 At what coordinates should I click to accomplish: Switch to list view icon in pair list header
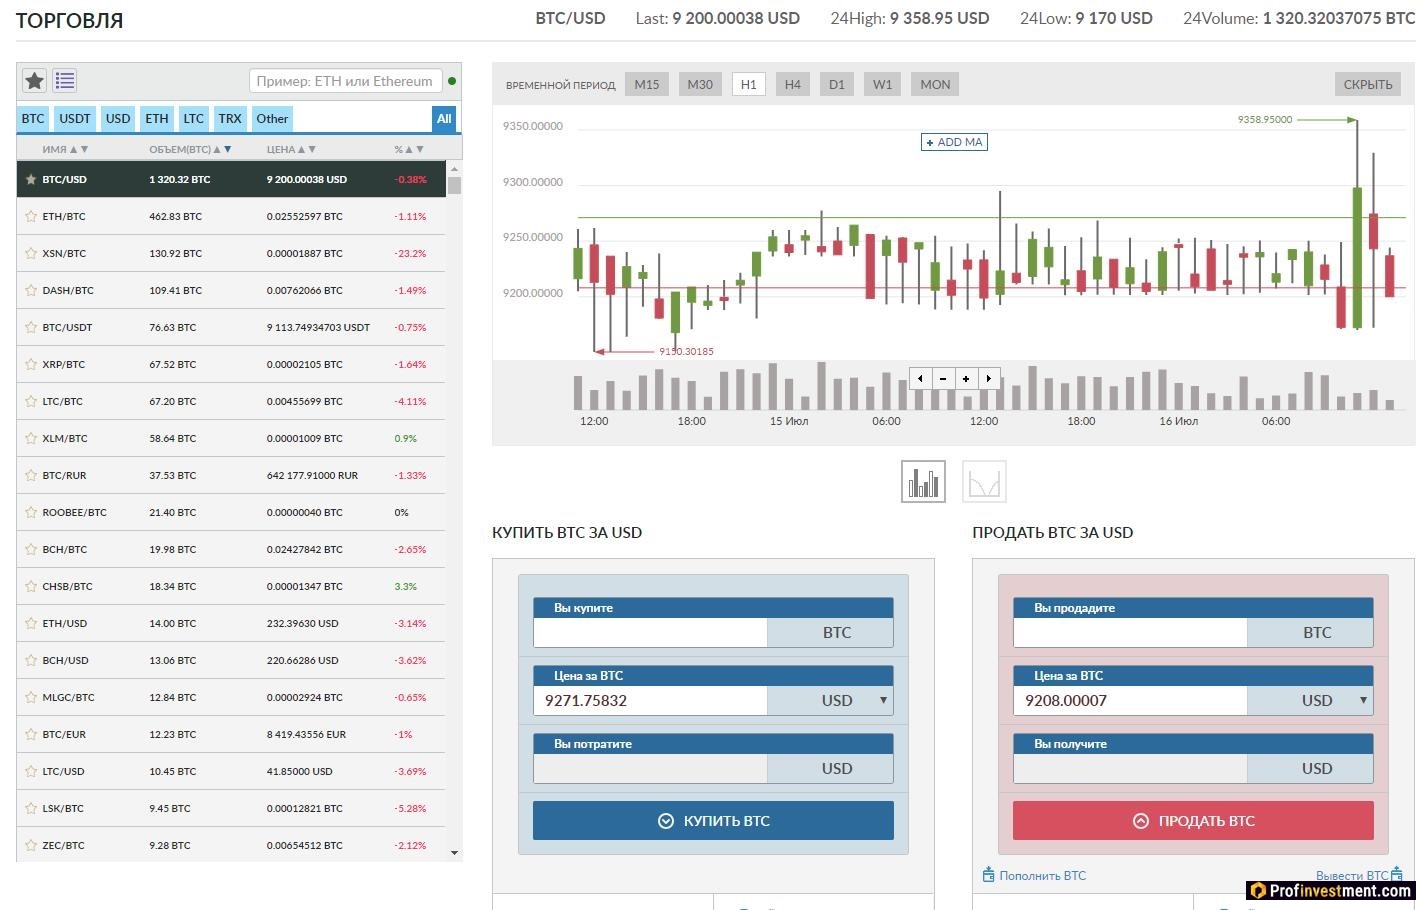pos(65,81)
